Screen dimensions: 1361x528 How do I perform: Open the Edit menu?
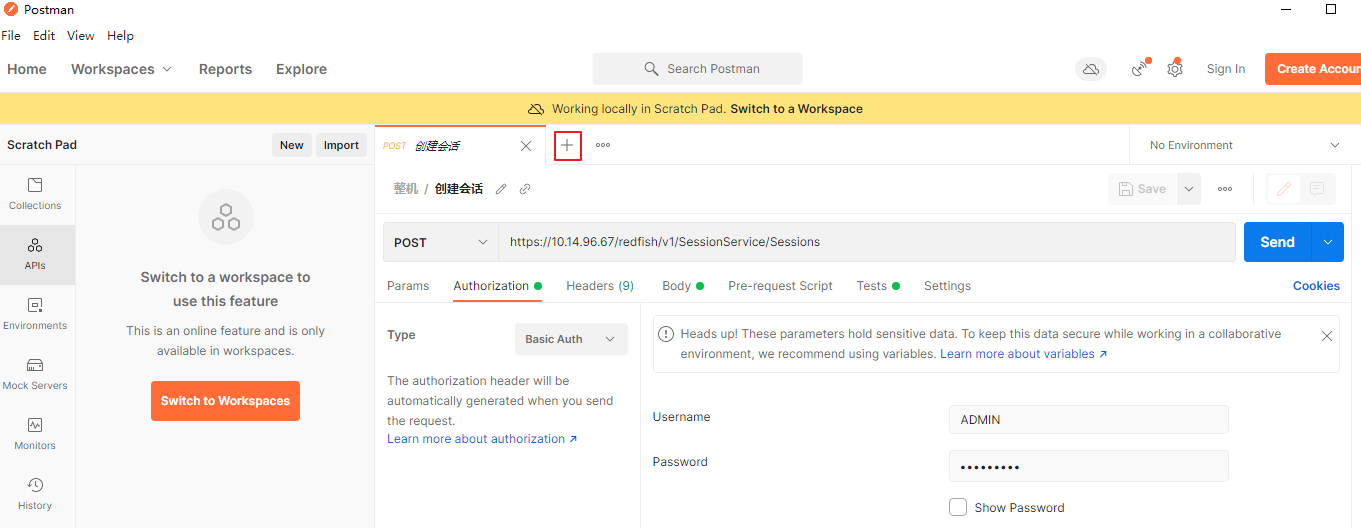[44, 36]
